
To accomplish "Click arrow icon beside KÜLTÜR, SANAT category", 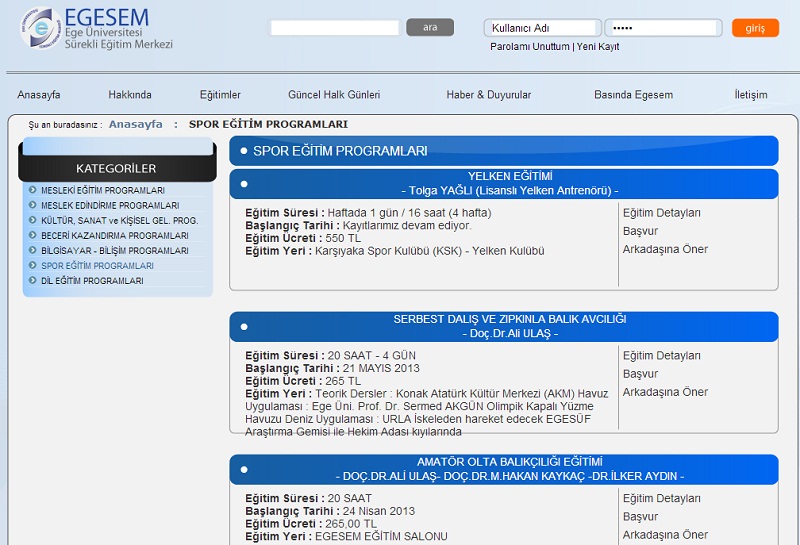I will pos(33,220).
